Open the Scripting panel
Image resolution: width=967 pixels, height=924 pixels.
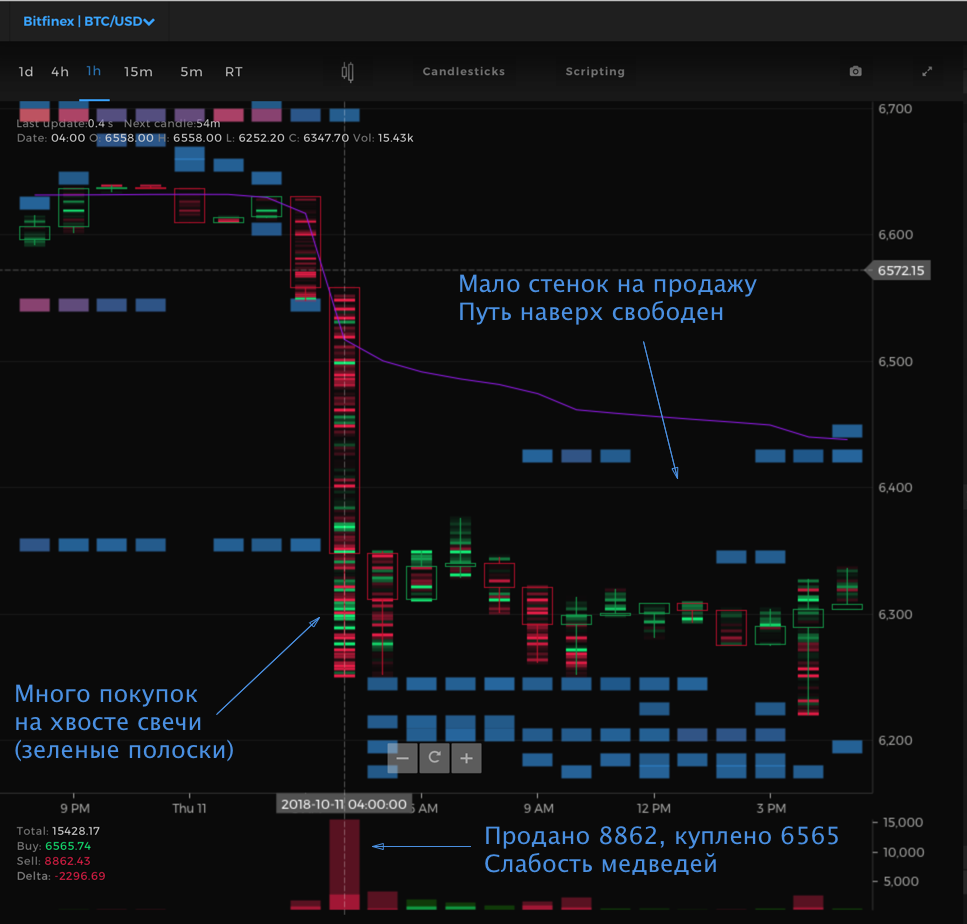pyautogui.click(x=595, y=72)
